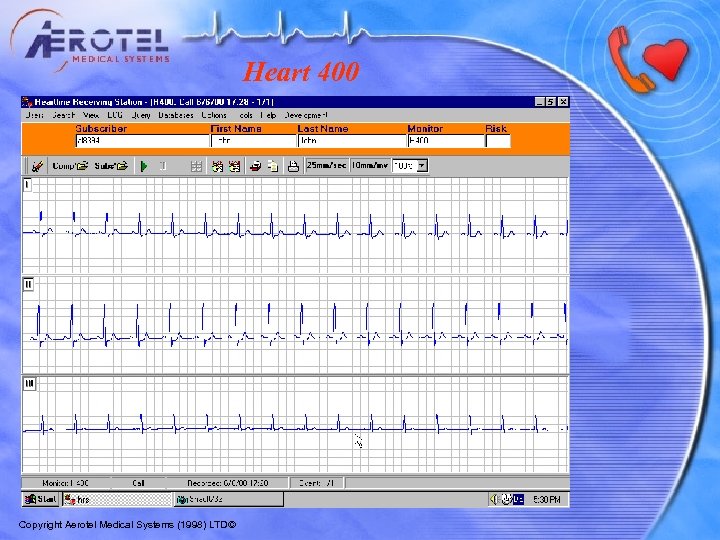Click the Subs open-folder button
The width and height of the screenshot is (720, 540).
111,166
